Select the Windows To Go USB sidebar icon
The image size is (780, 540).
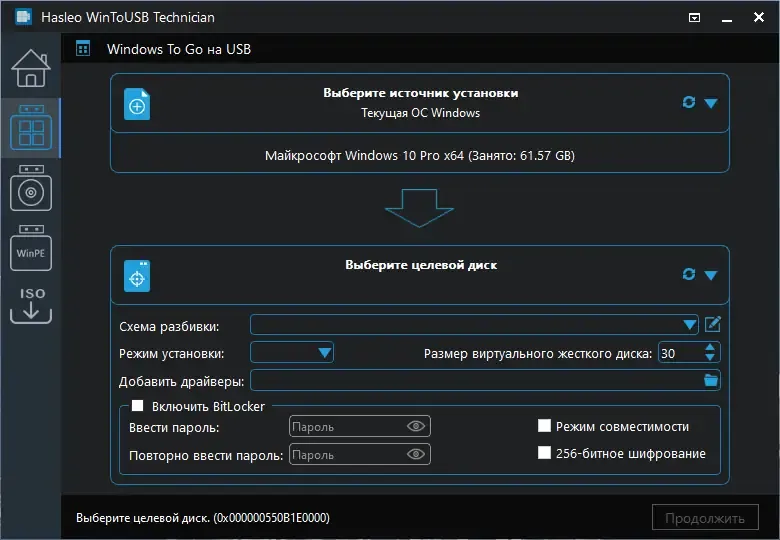point(30,129)
